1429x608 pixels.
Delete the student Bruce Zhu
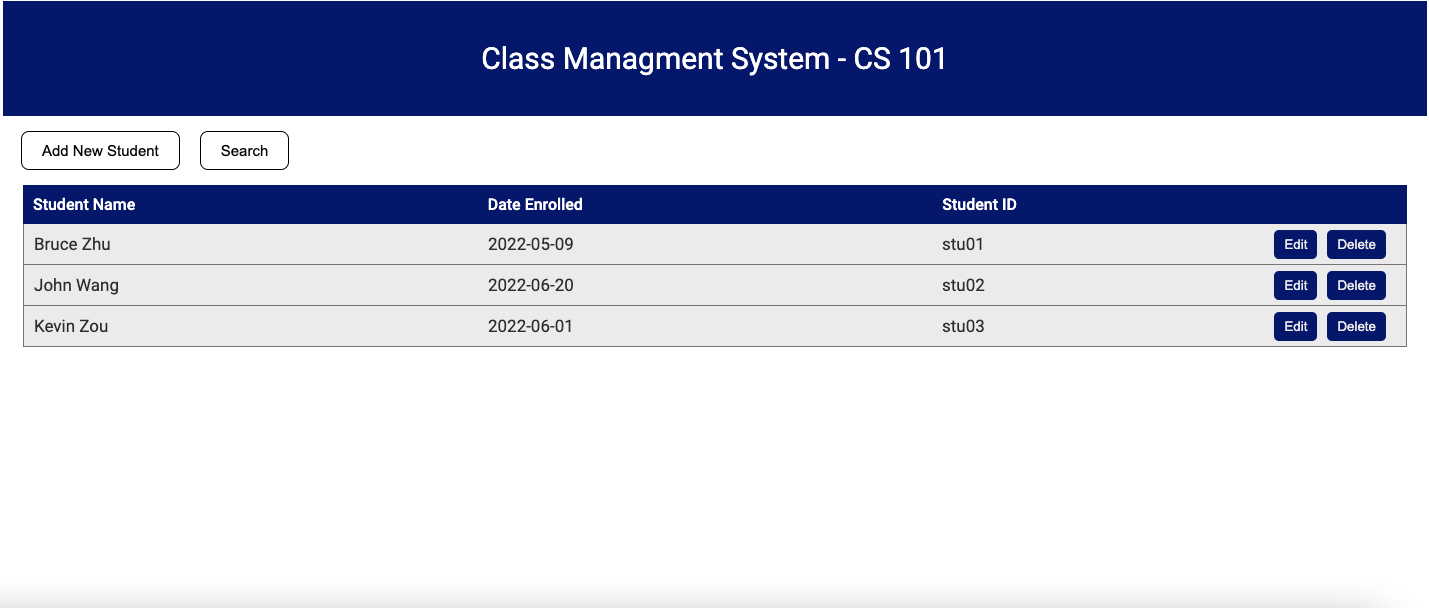pos(1356,244)
